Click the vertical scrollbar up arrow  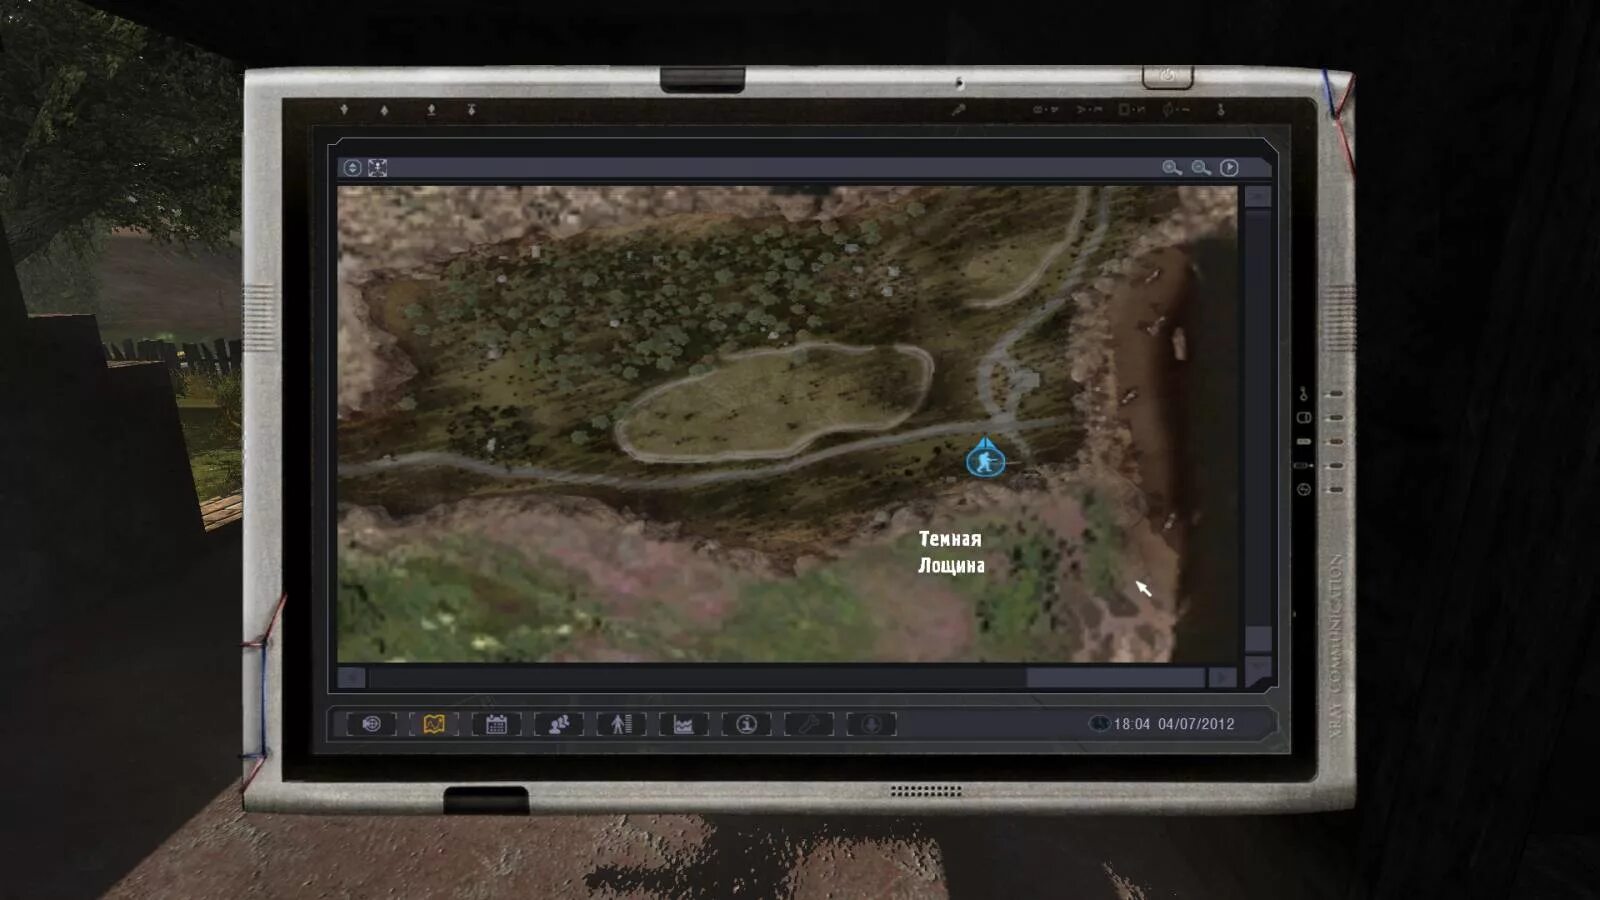pyautogui.click(x=1258, y=196)
